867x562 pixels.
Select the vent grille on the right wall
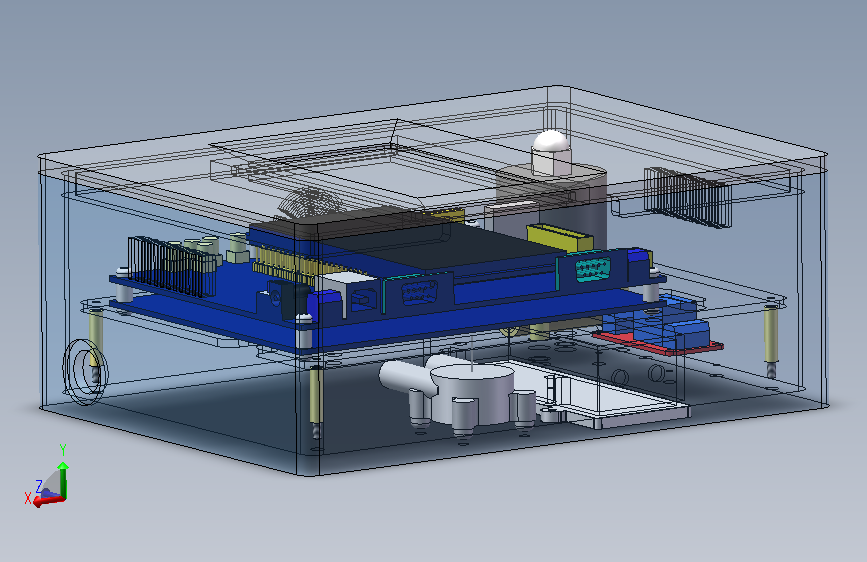tap(688, 197)
